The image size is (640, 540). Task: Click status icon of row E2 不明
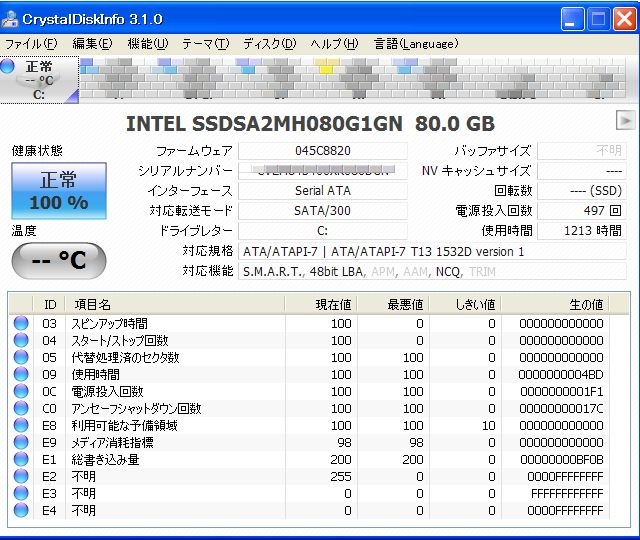(21, 476)
